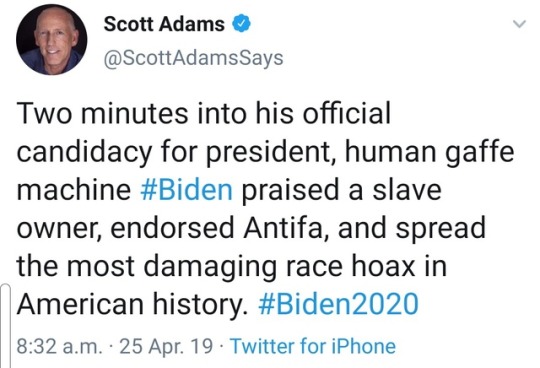The height and width of the screenshot is (368, 540).
Task: Click the Scott Adams display name
Action: click(164, 24)
